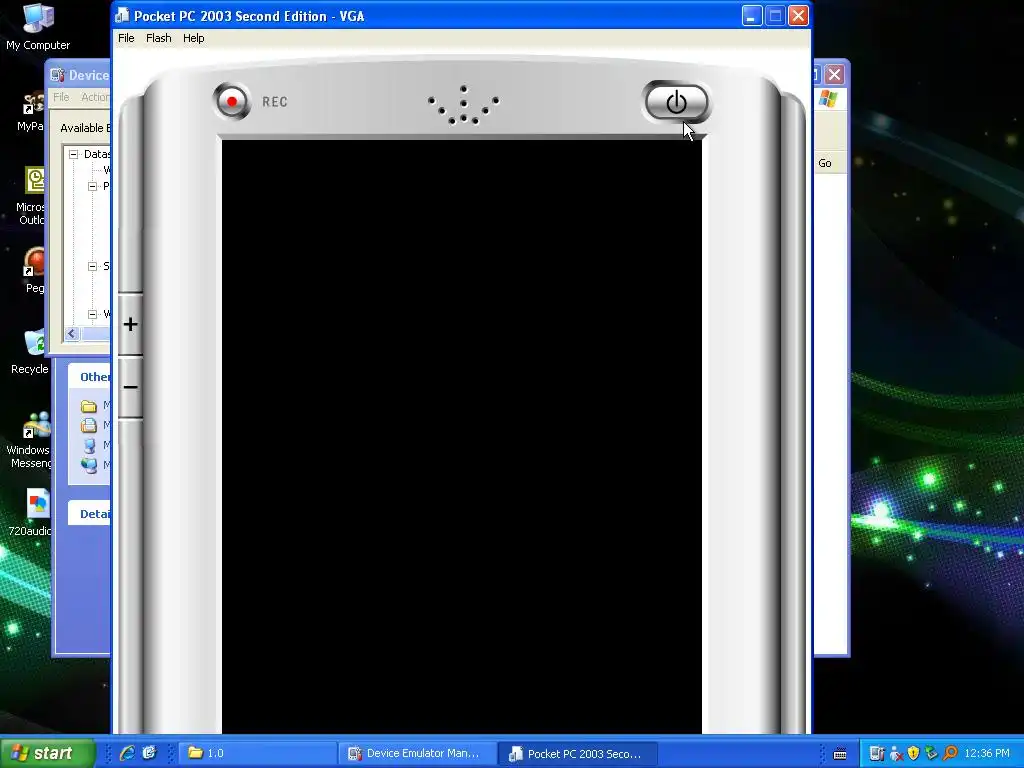This screenshot has width=1024, height=768.
Task: Click Pocket PC 2003 taskbar button
Action: pos(578,753)
